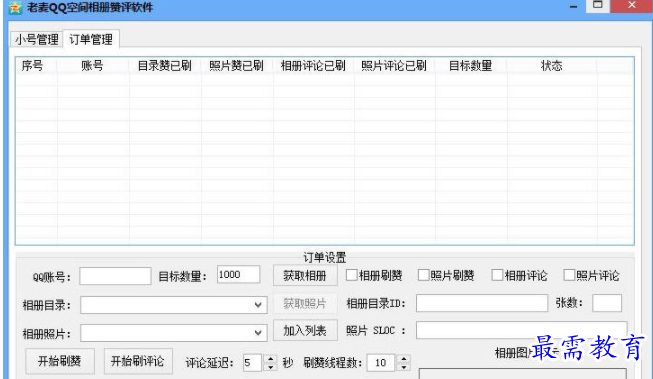
Task: Click the 照片赞已刷 column header
Action: click(237, 66)
